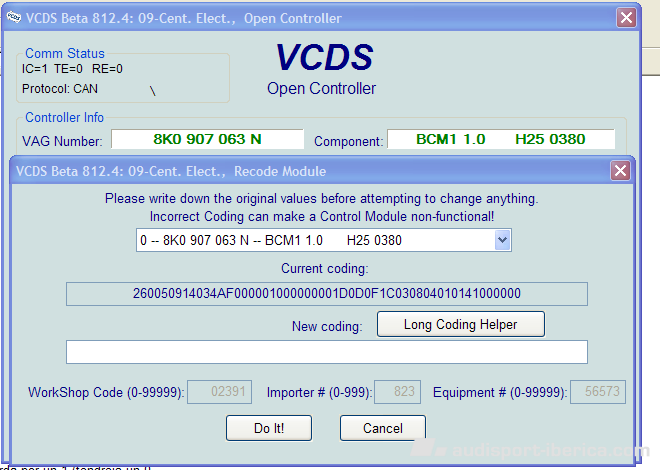This screenshot has width=660, height=470.
Task: Click the Current coding: label
Action: [x=325, y=268]
